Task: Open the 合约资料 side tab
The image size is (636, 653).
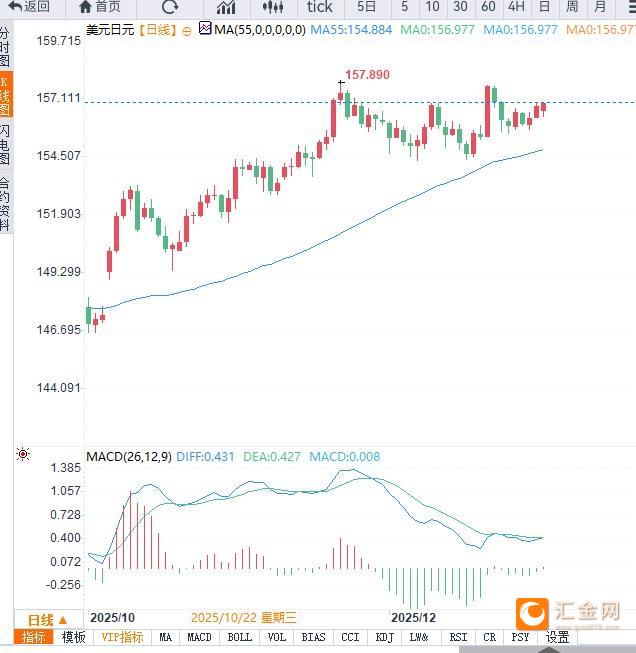Action: (x=5, y=204)
